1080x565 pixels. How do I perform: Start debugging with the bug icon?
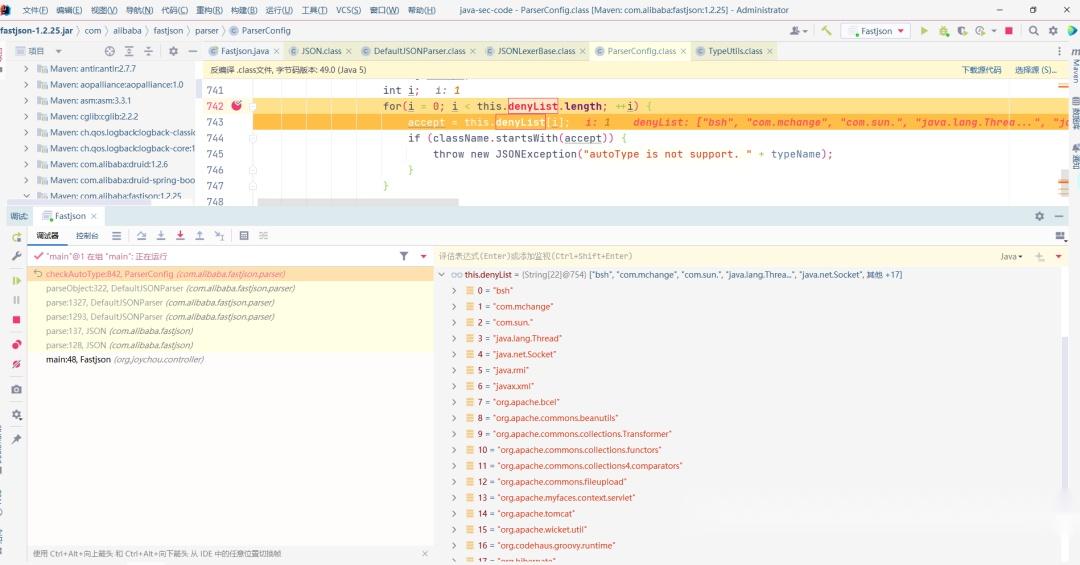pyautogui.click(x=944, y=31)
